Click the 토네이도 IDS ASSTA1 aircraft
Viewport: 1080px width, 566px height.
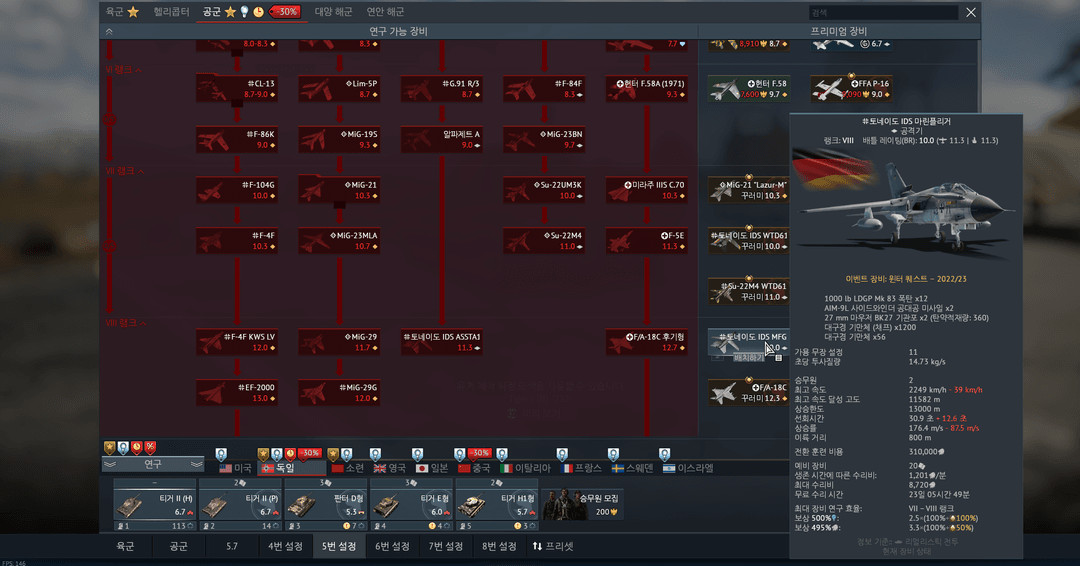click(441, 342)
